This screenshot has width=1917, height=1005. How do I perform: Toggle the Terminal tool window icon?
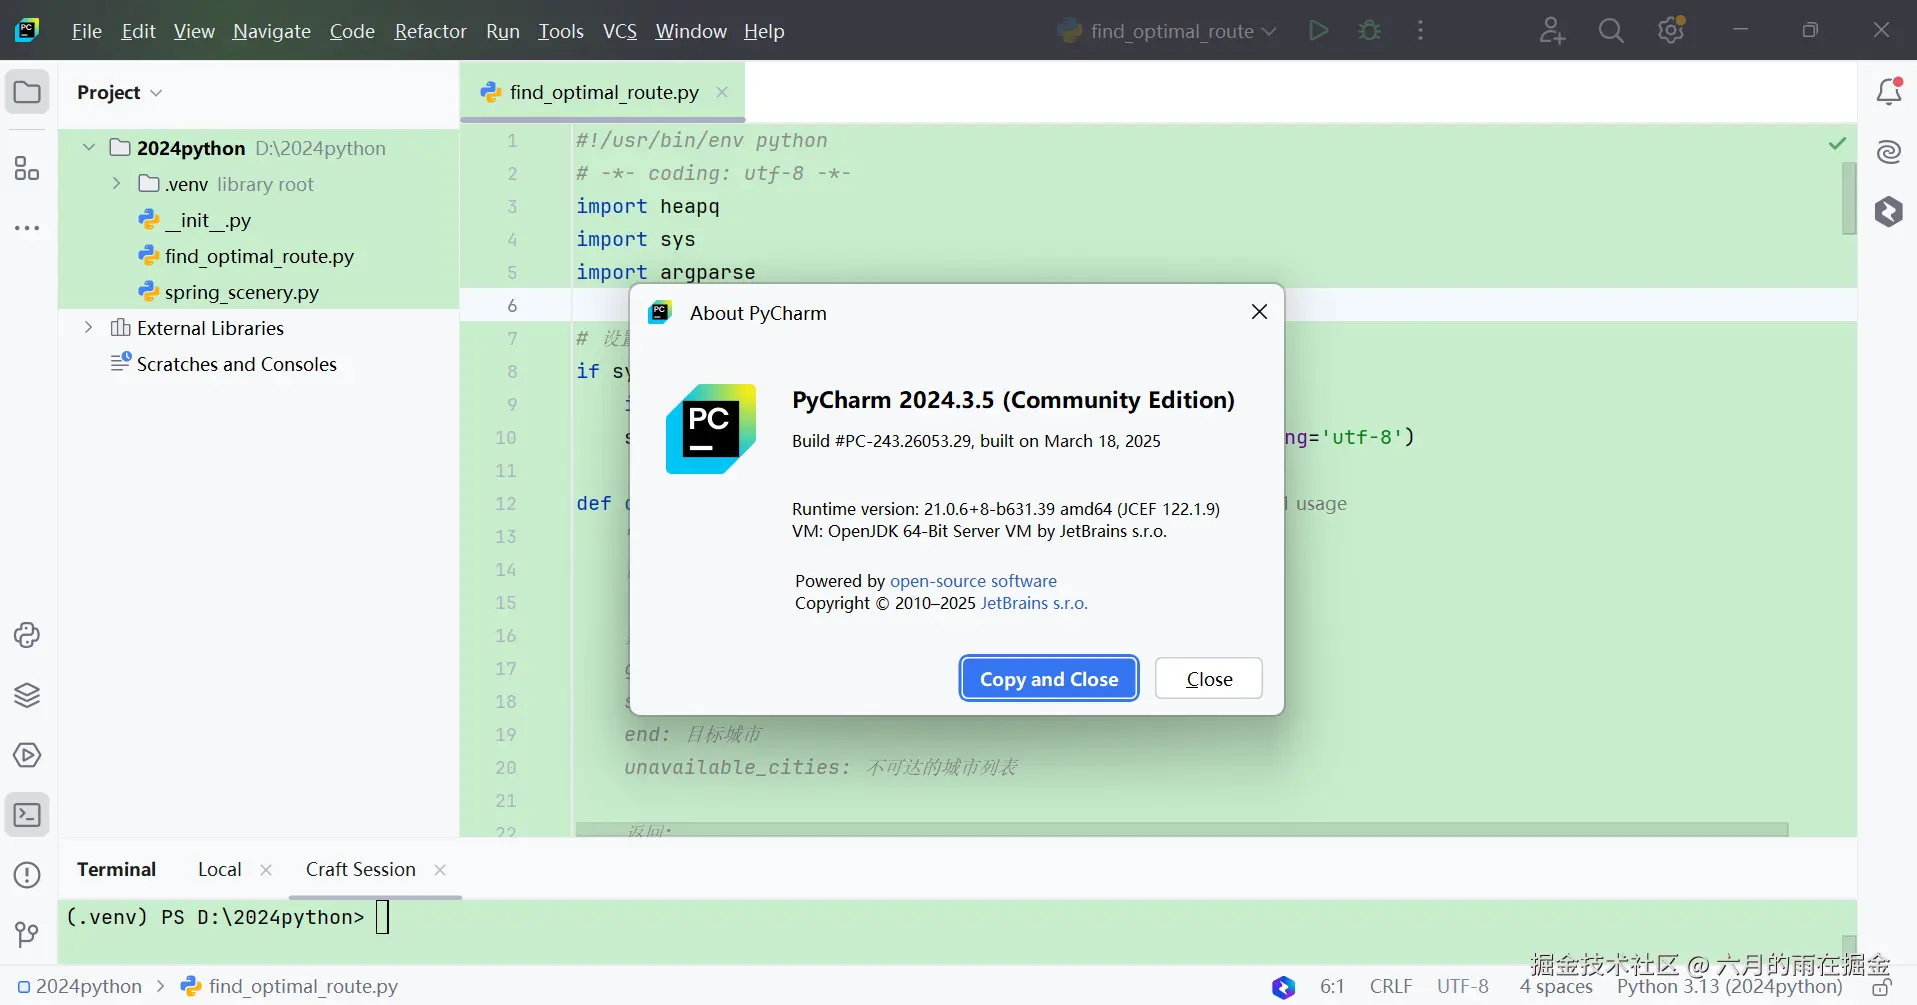pyautogui.click(x=27, y=815)
